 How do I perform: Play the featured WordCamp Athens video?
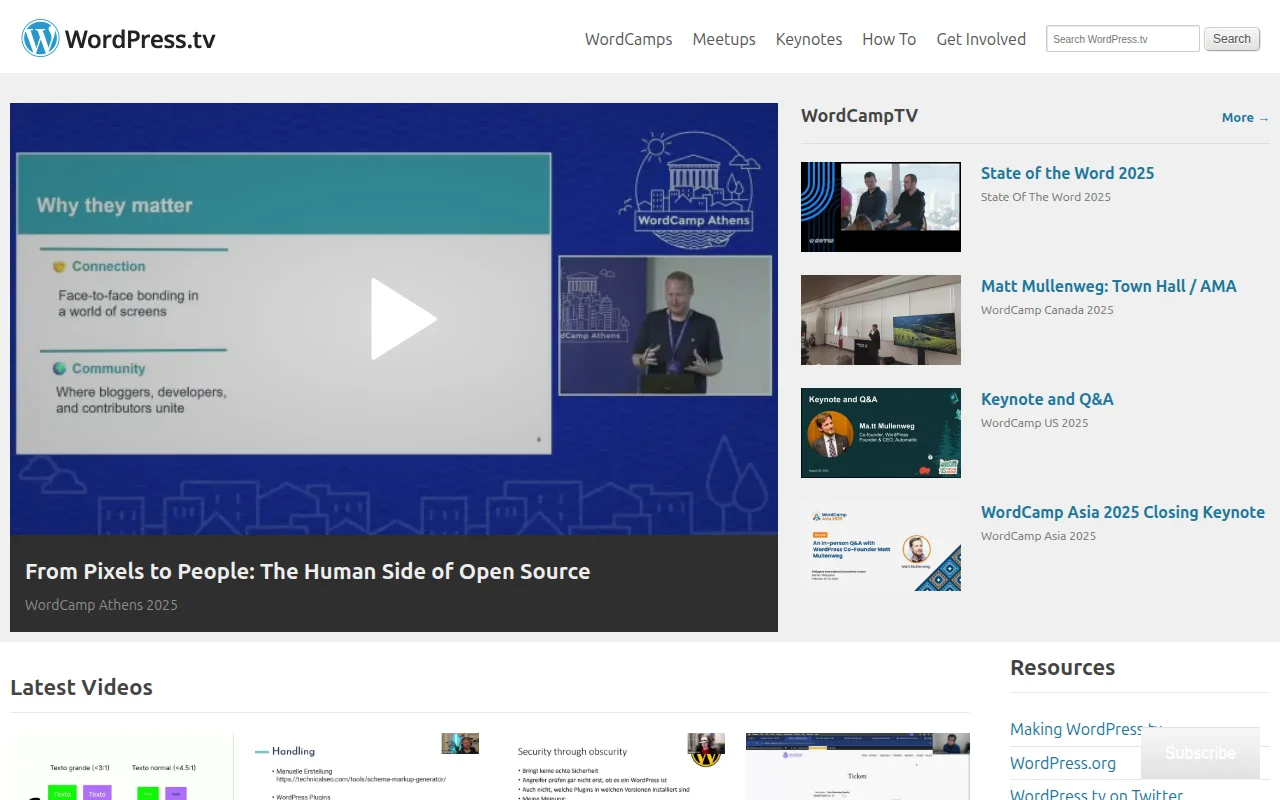400,317
